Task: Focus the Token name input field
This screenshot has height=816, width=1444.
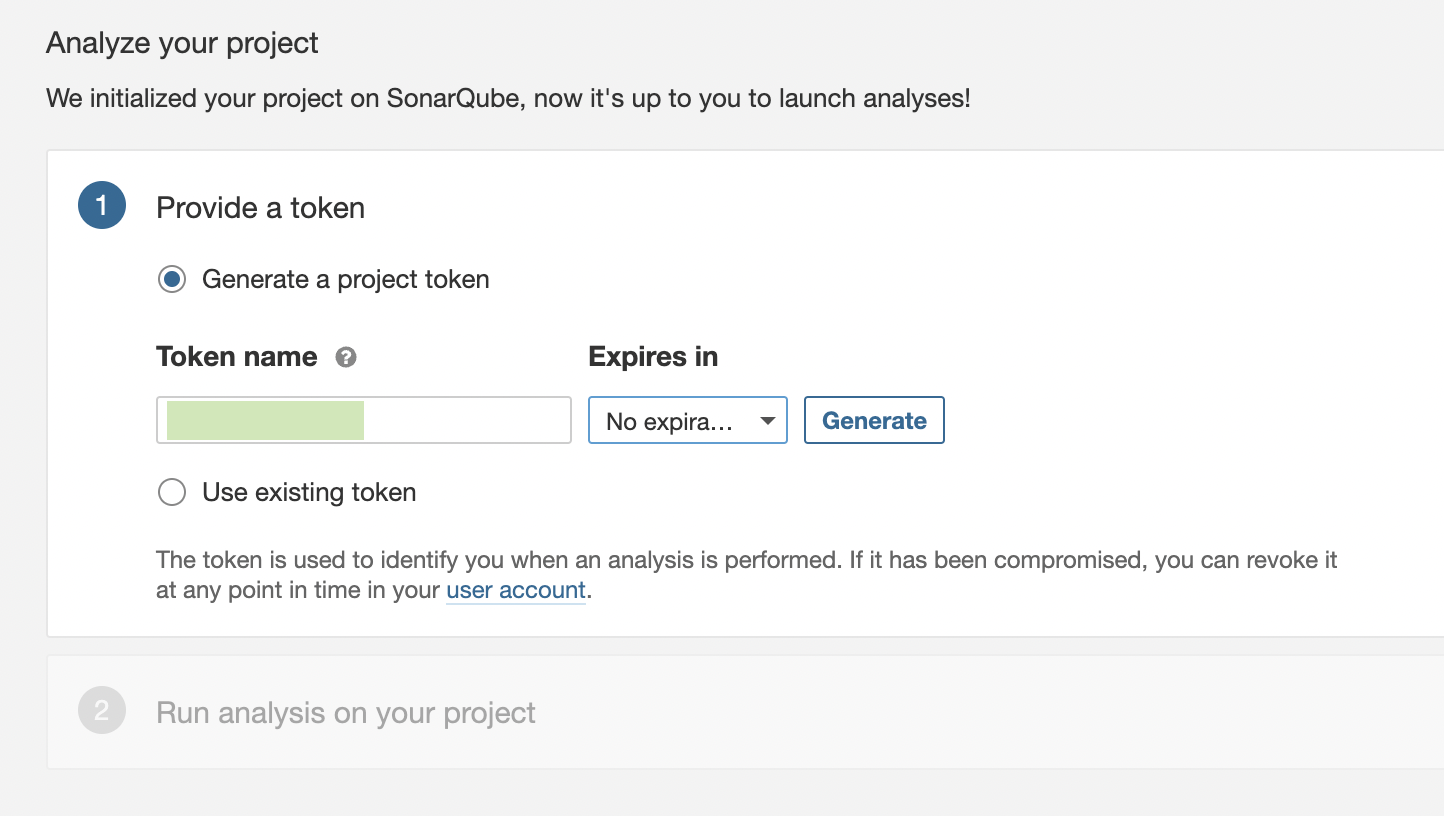Action: 466,421
